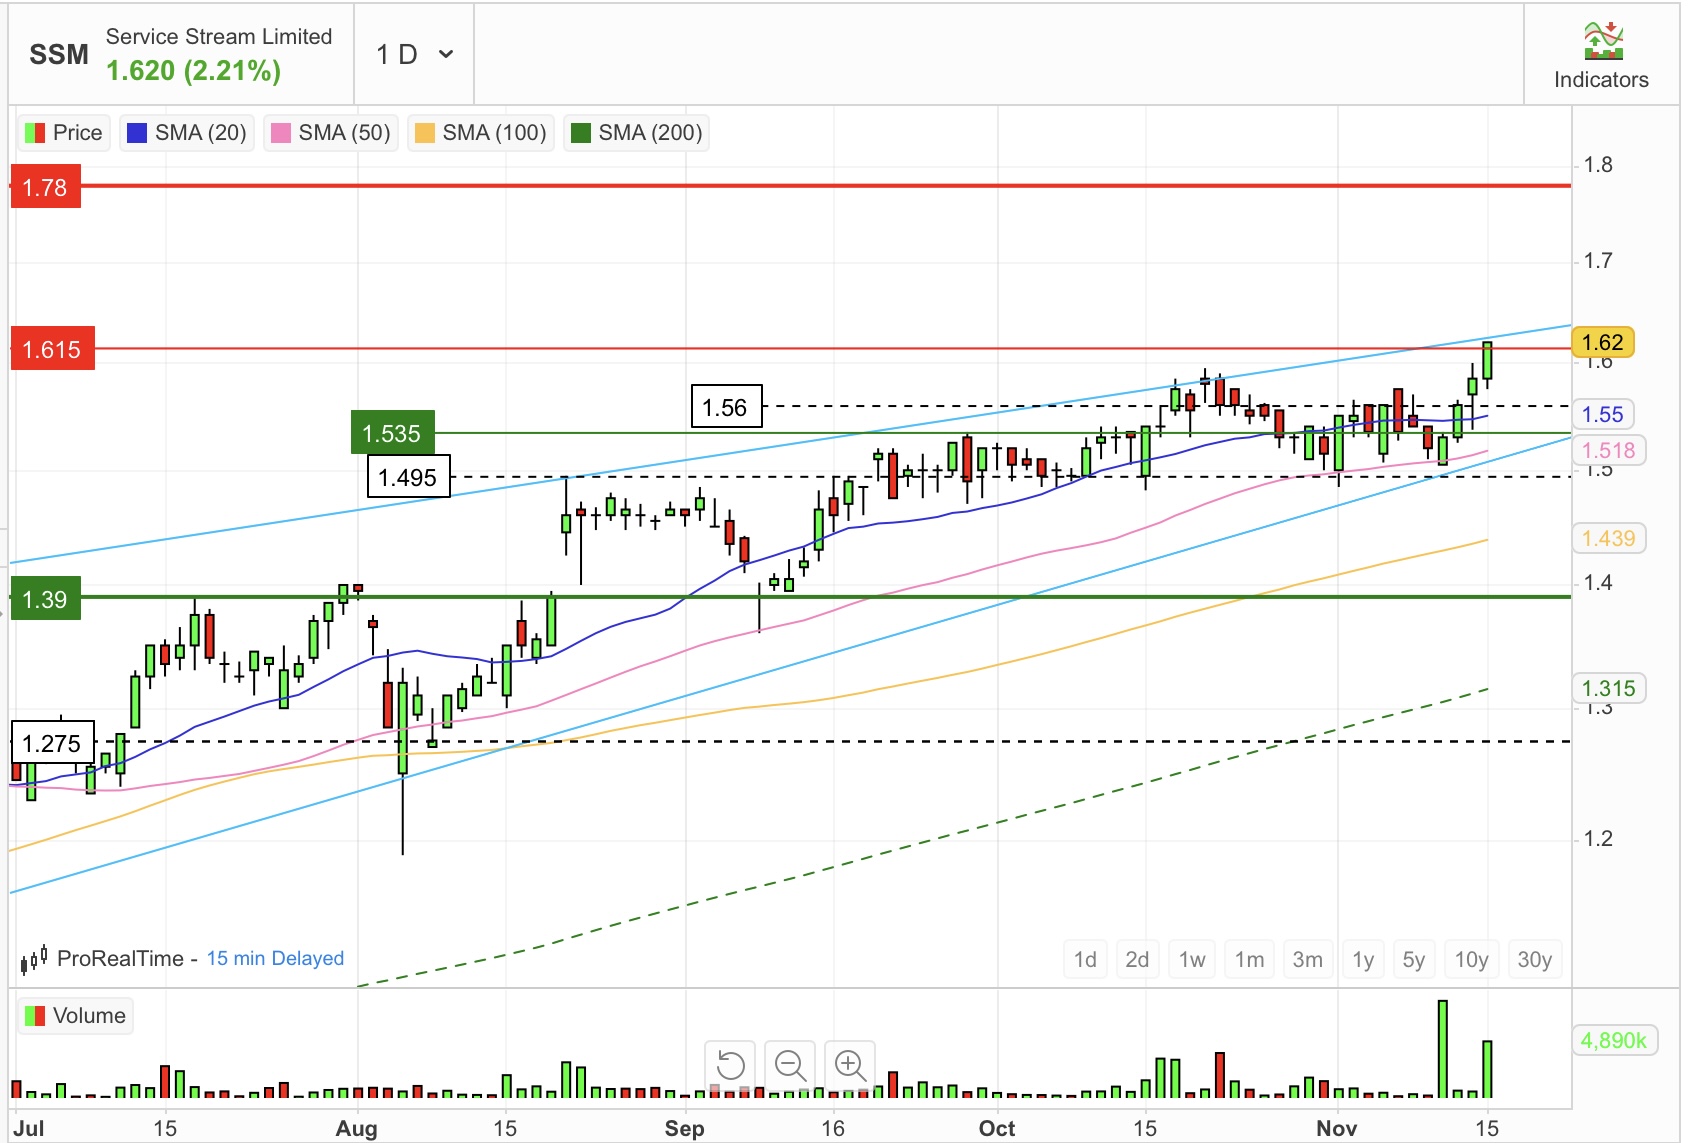This screenshot has width=1691, height=1143.
Task: Click the 1.275 dashed line label
Action: tap(53, 744)
